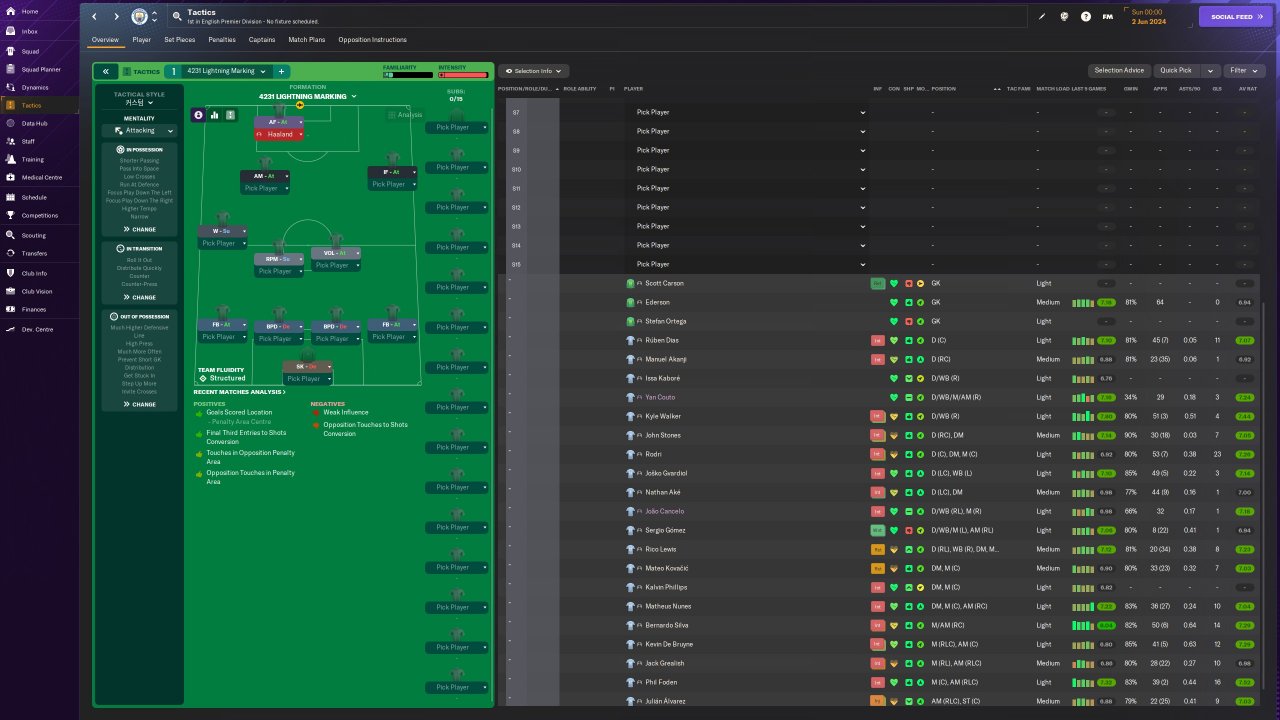Switch to the Match Plans tab
This screenshot has width=1280, height=720.
[x=307, y=40]
